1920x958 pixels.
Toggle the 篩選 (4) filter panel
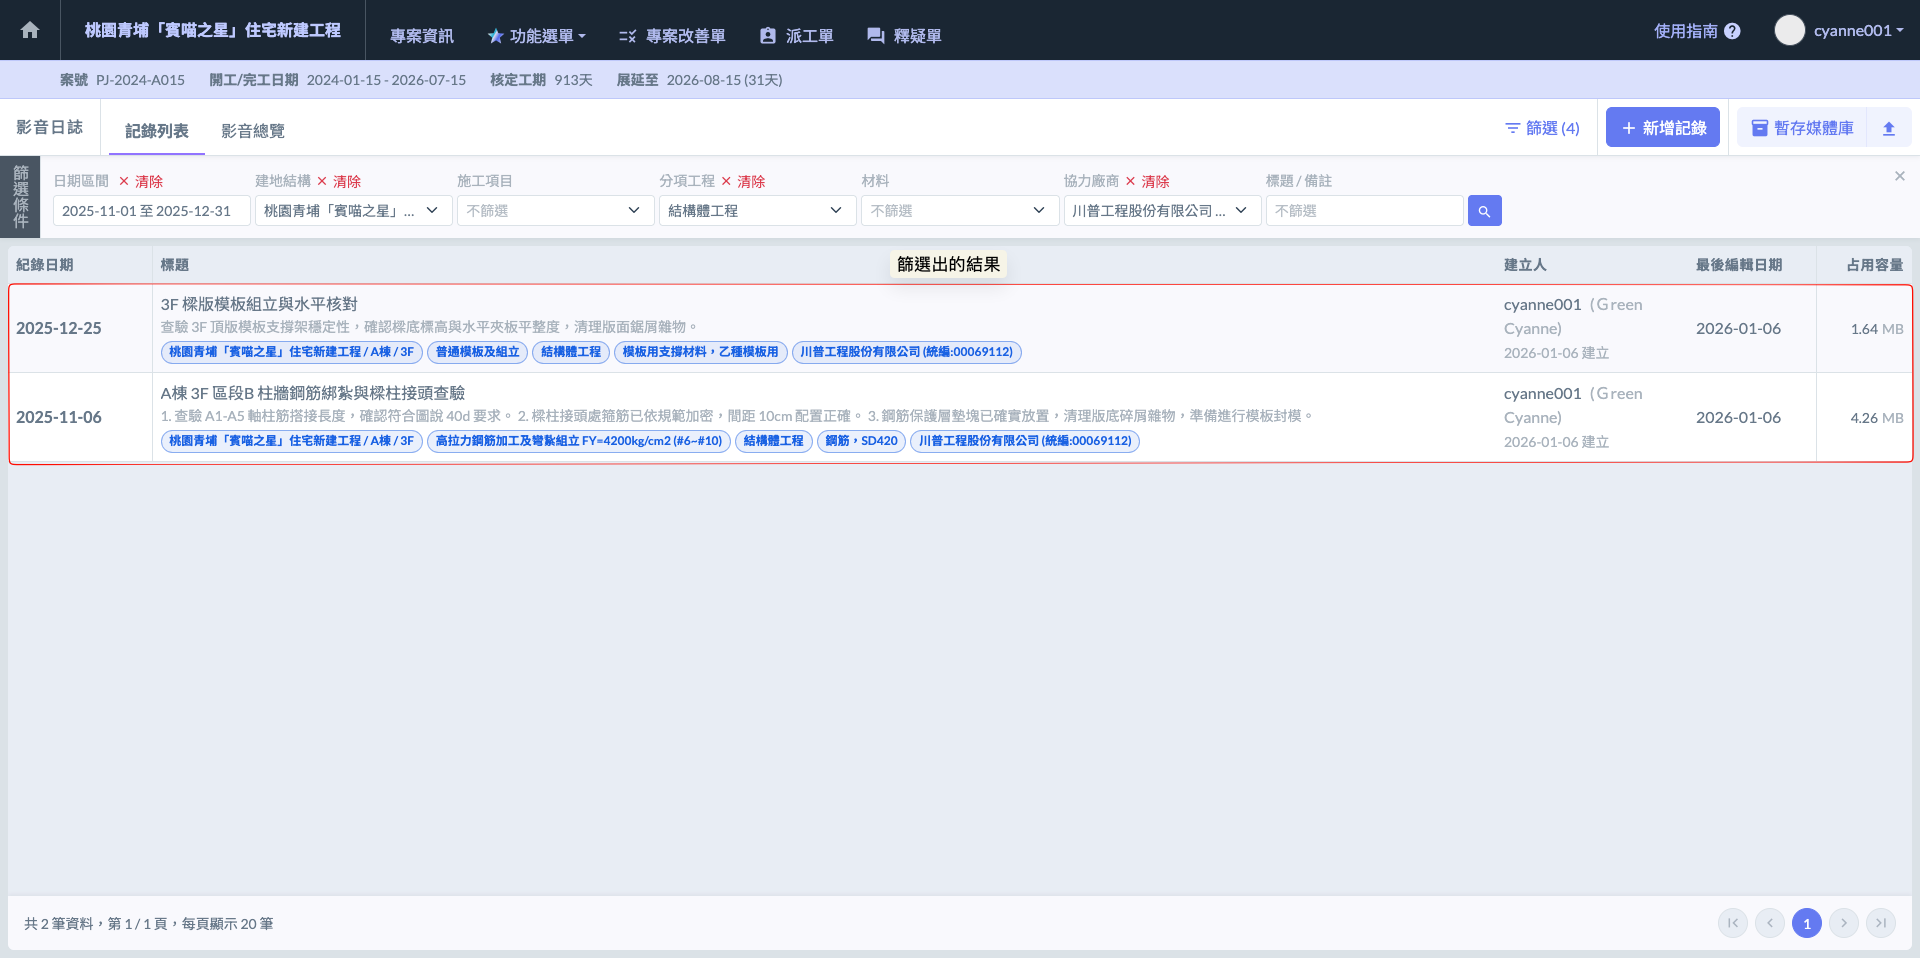1542,128
